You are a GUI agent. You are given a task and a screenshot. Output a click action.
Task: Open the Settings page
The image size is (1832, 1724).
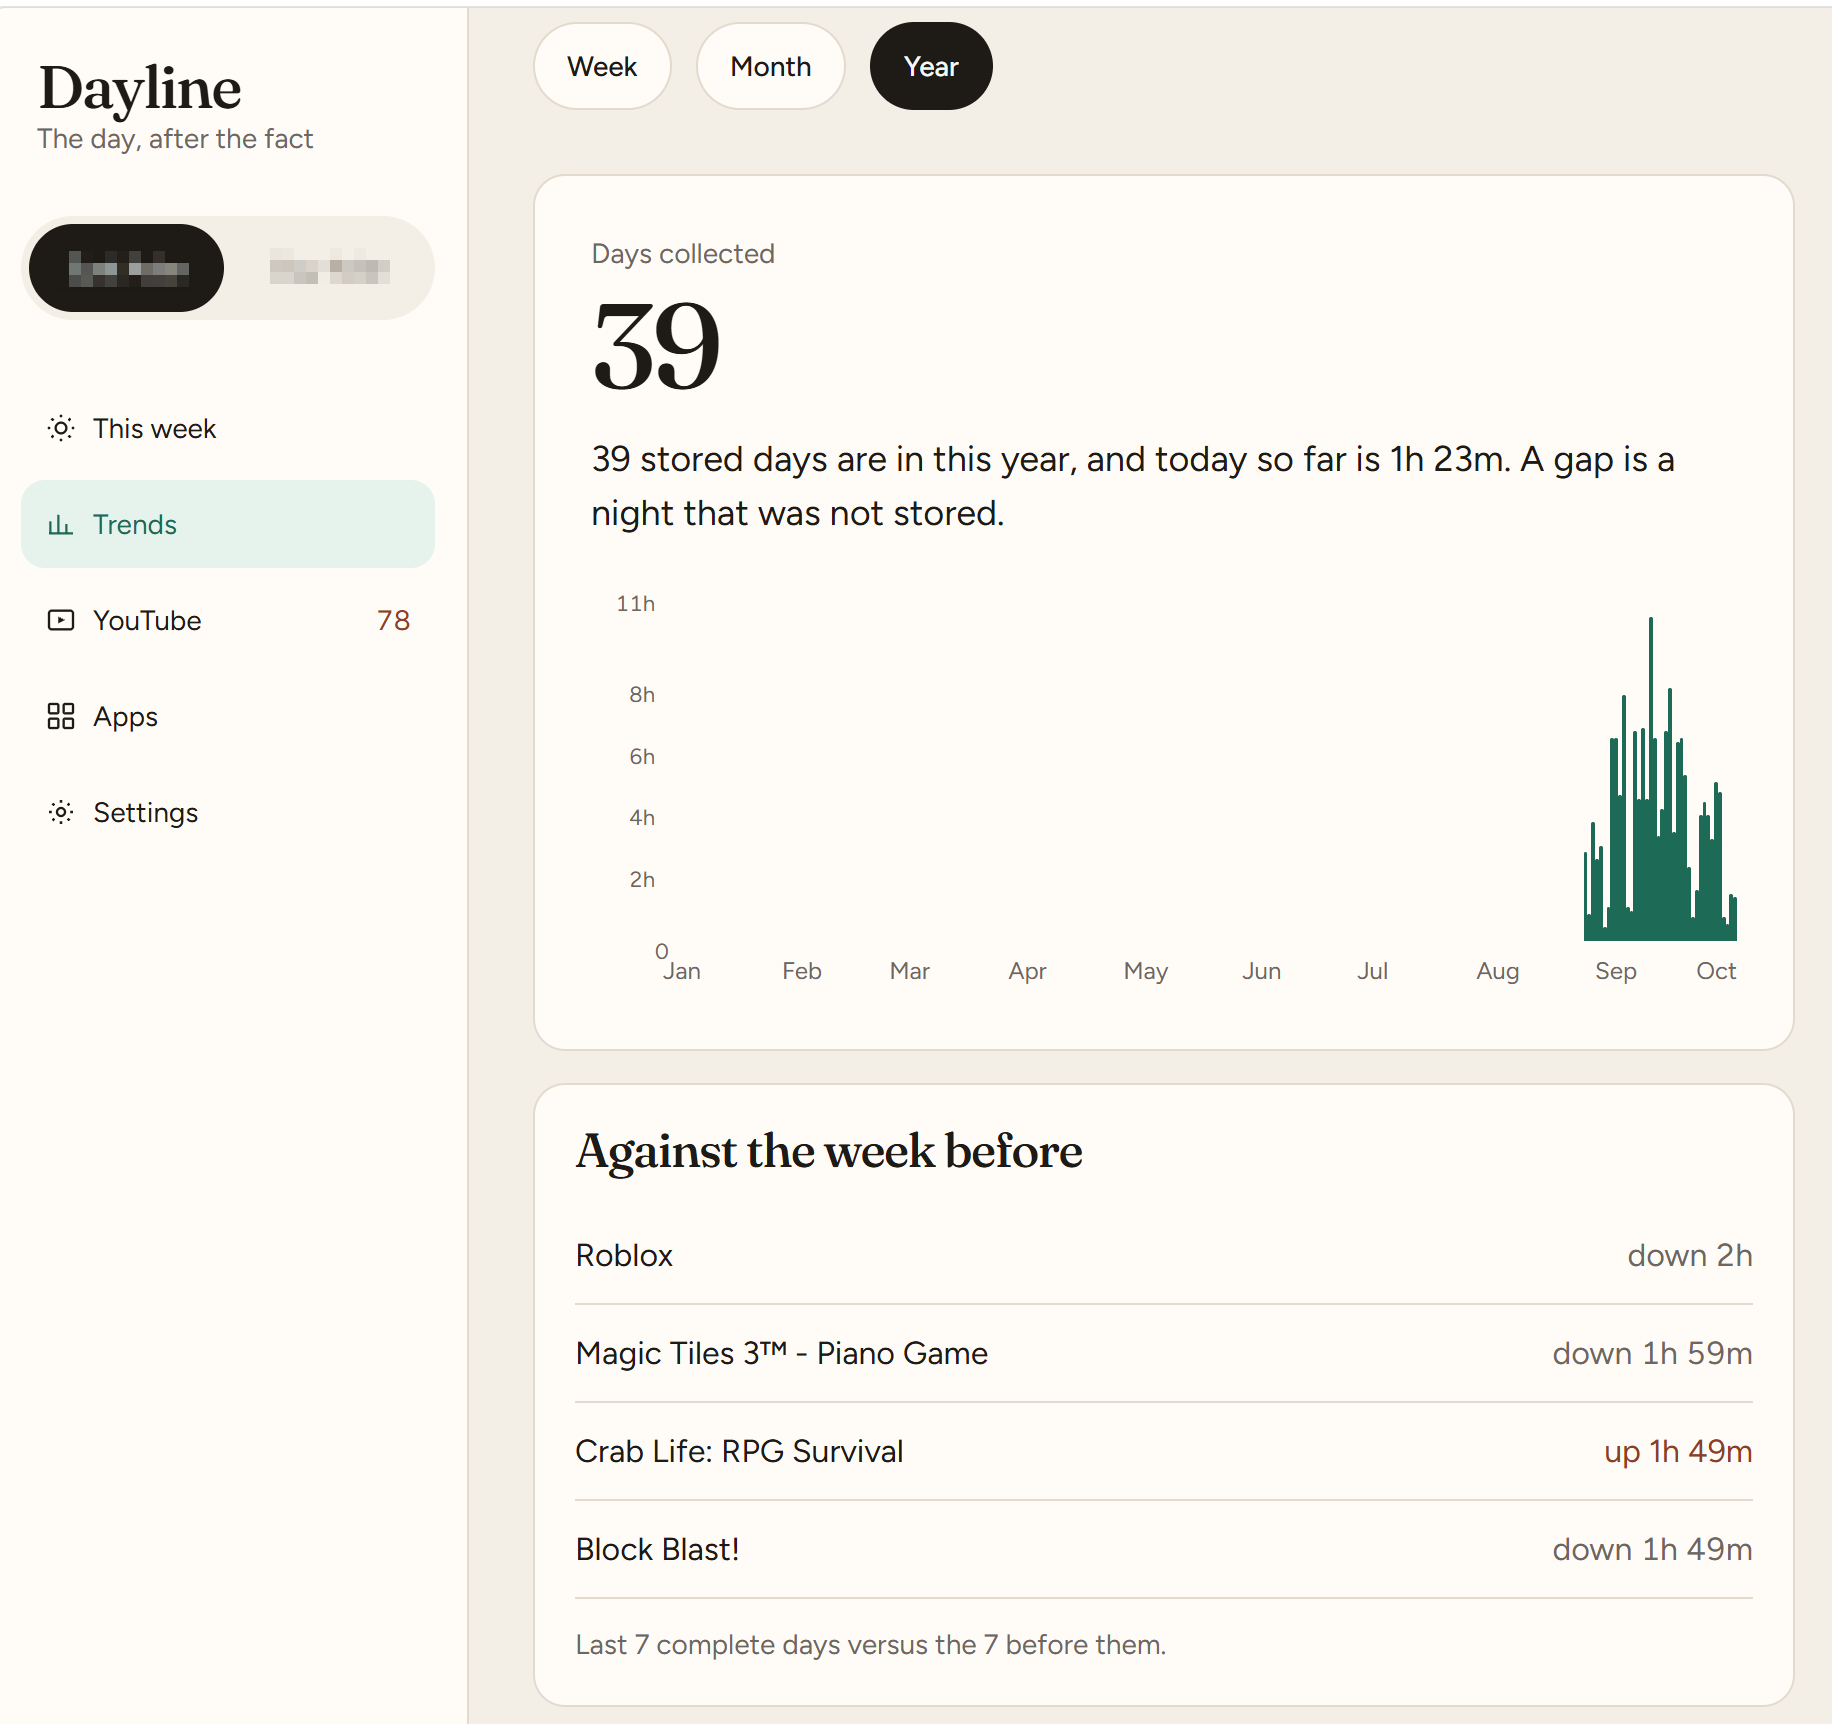tap(228, 813)
